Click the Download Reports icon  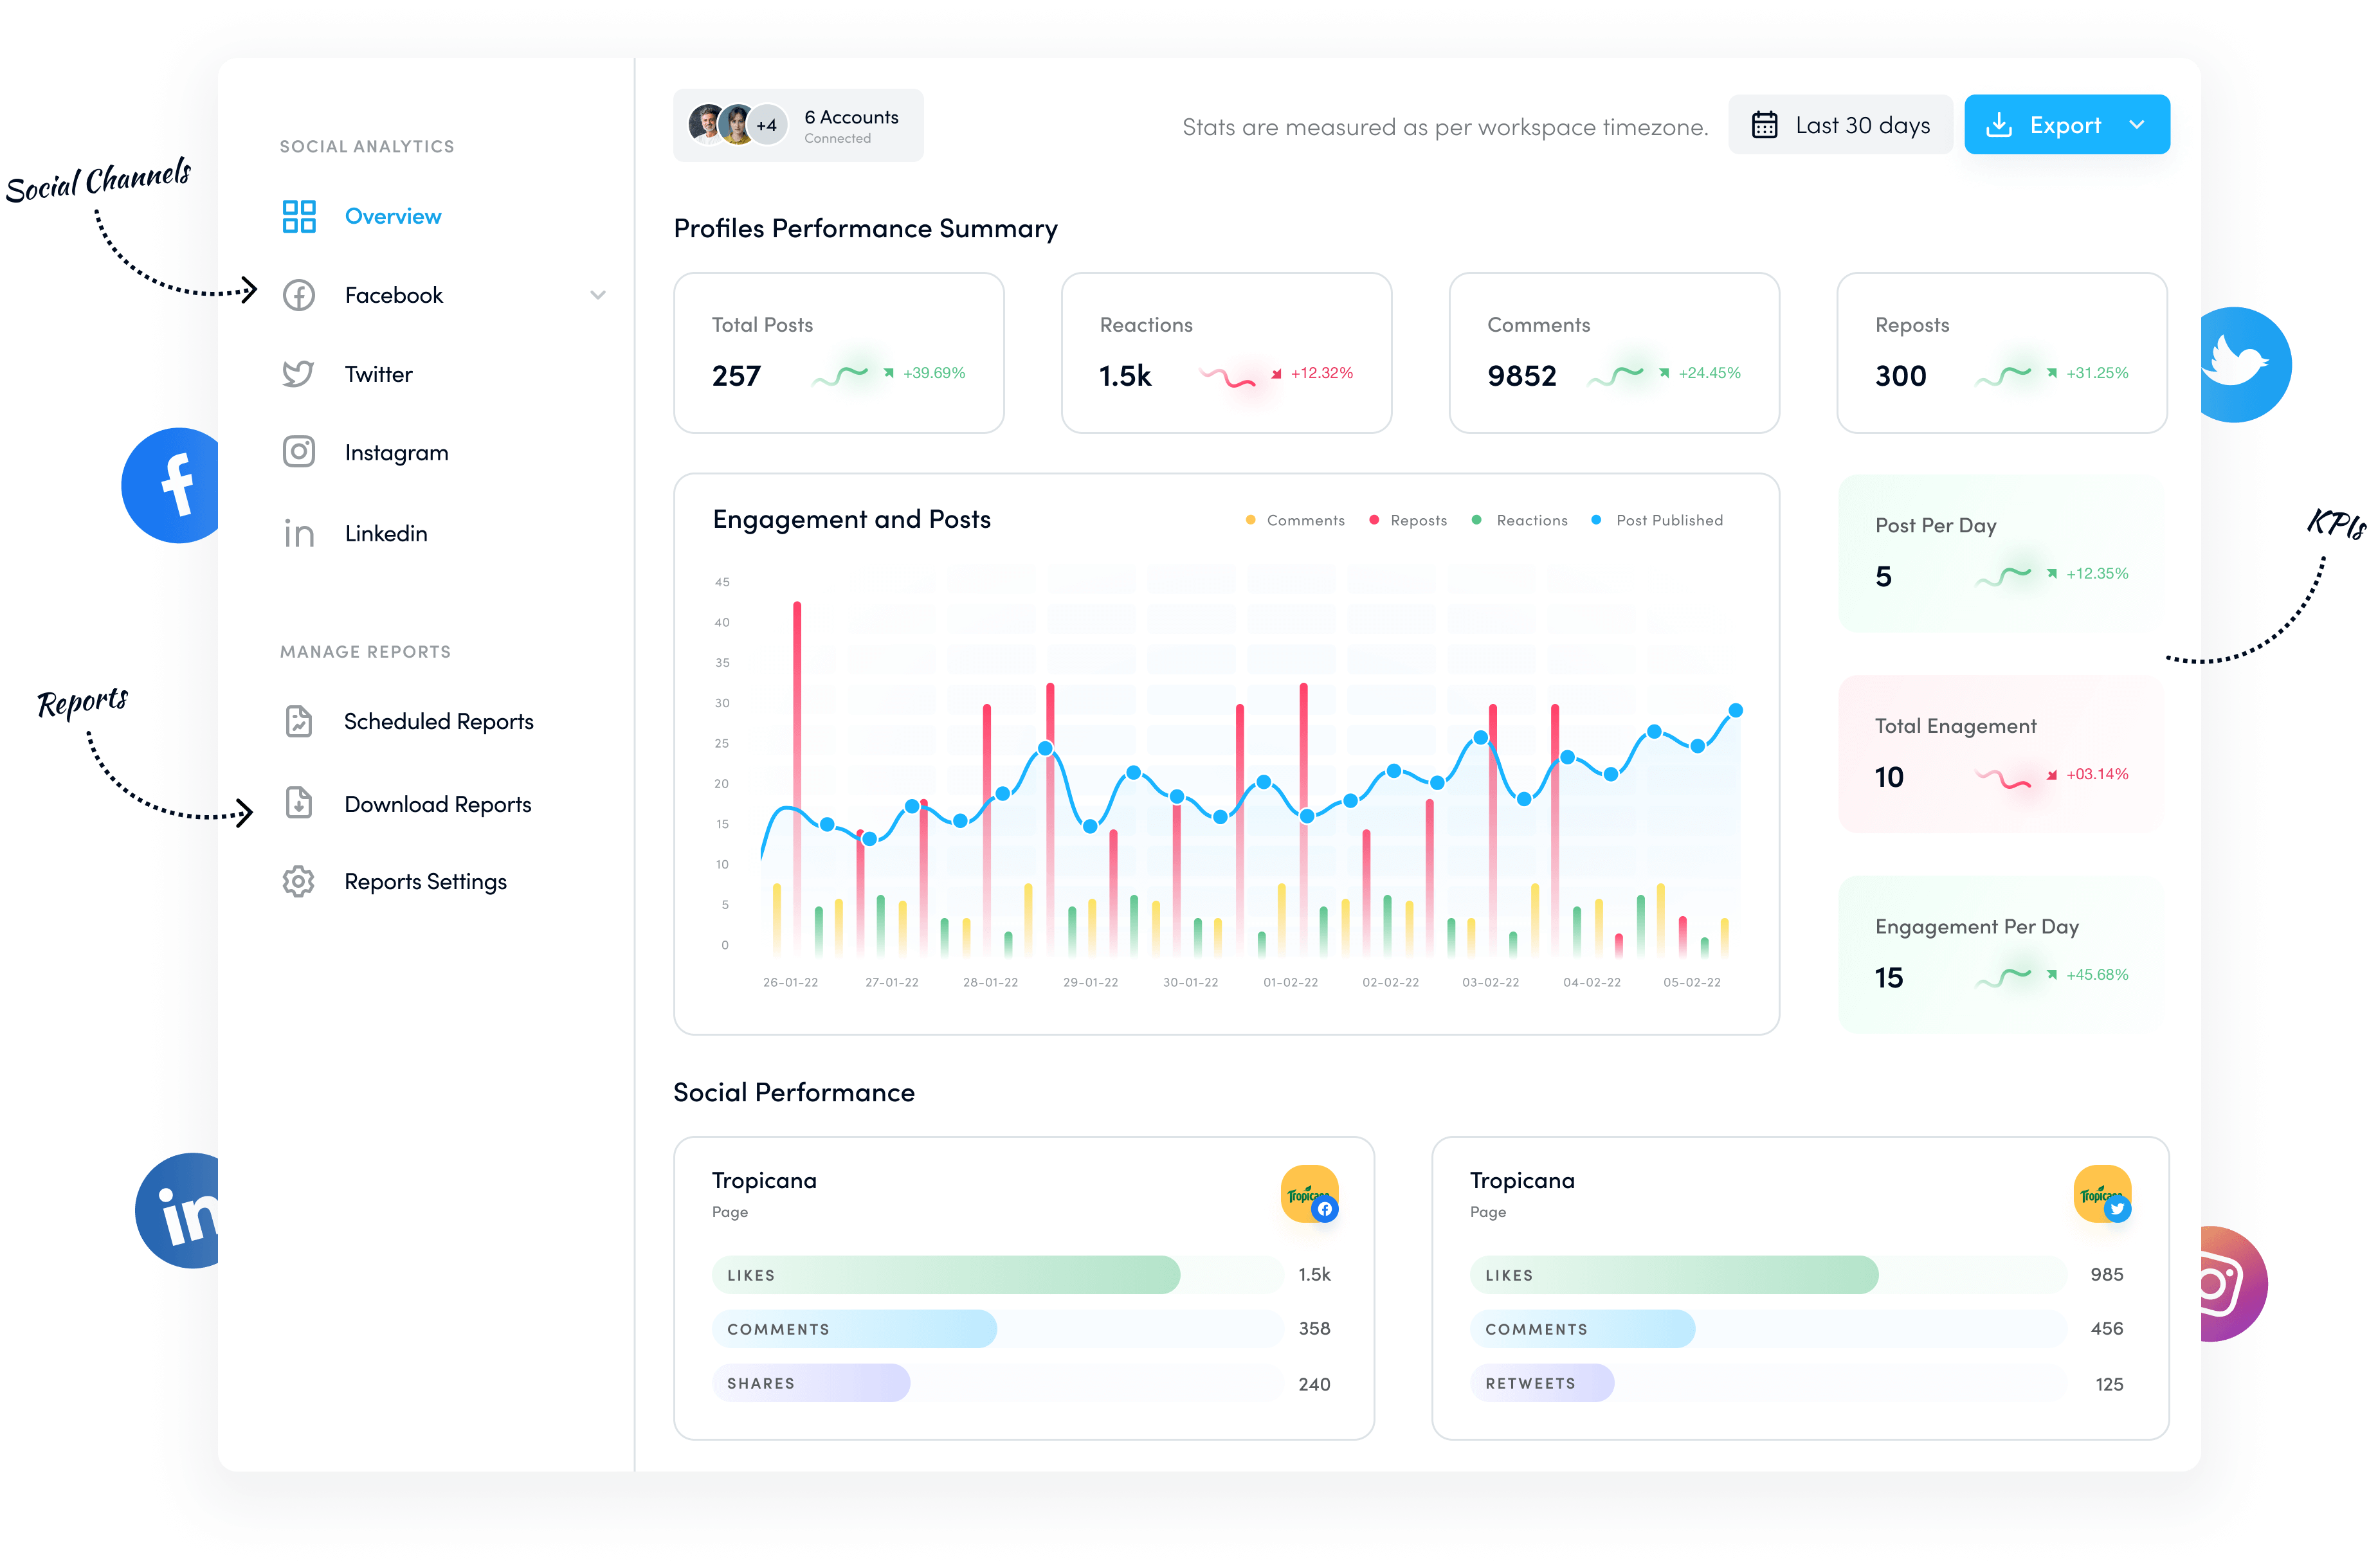pyautogui.click(x=299, y=803)
